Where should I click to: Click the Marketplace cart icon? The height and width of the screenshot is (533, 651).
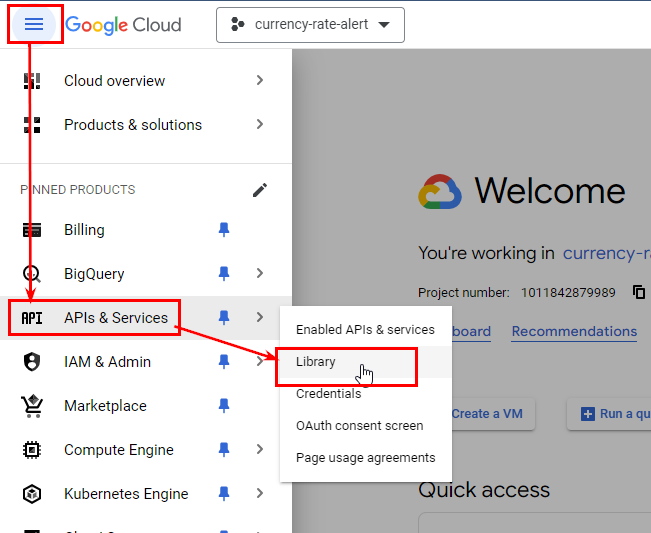pyautogui.click(x=32, y=406)
